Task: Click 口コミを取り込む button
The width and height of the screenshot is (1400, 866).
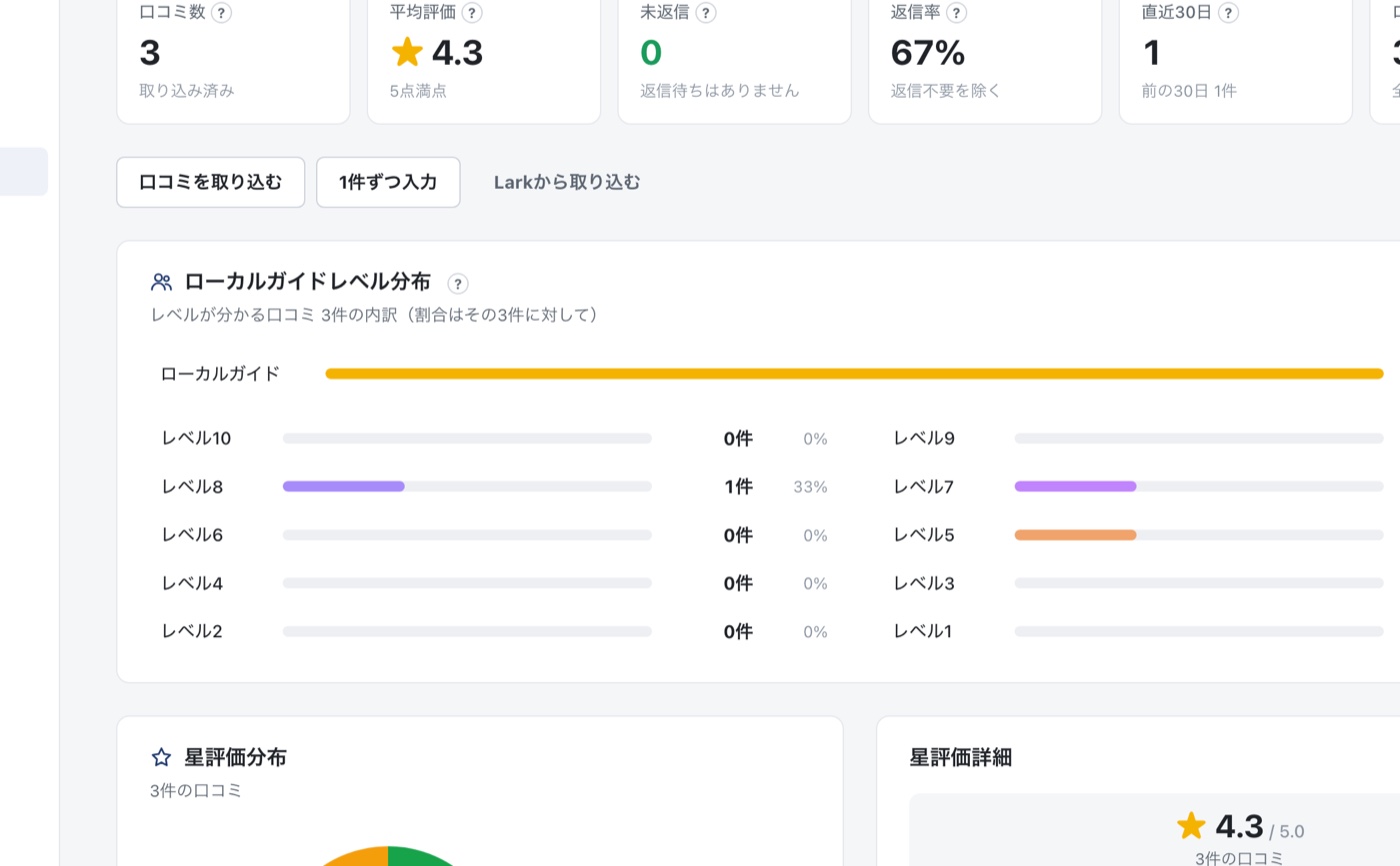Action: [211, 182]
